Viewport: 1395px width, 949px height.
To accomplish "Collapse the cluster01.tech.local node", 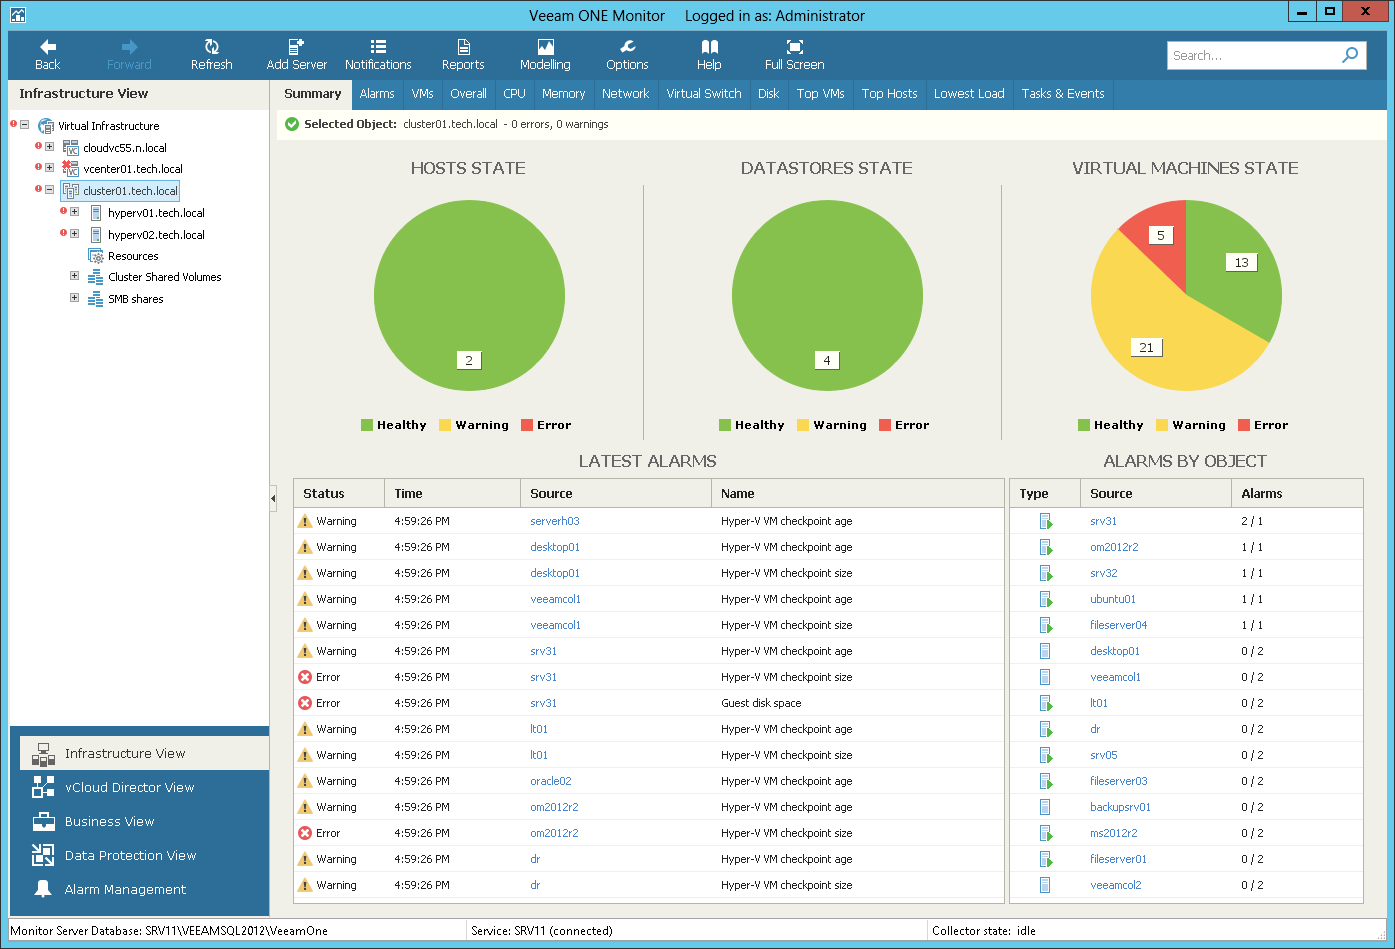I will [x=49, y=189].
